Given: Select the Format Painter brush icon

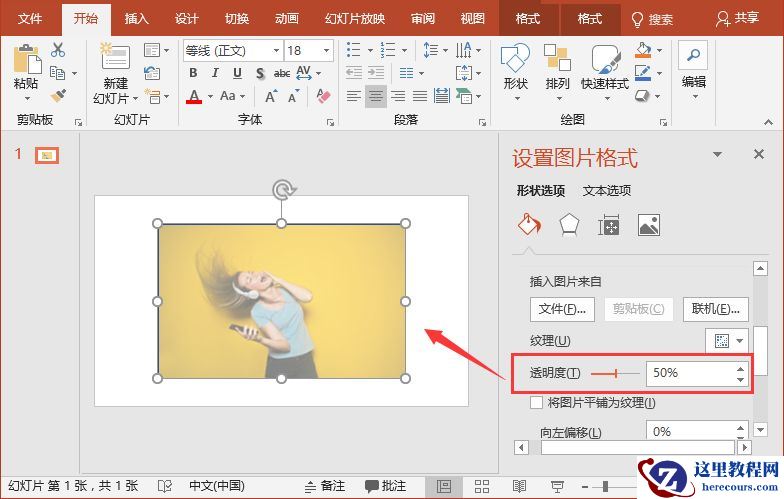Looking at the screenshot, I should tap(58, 96).
